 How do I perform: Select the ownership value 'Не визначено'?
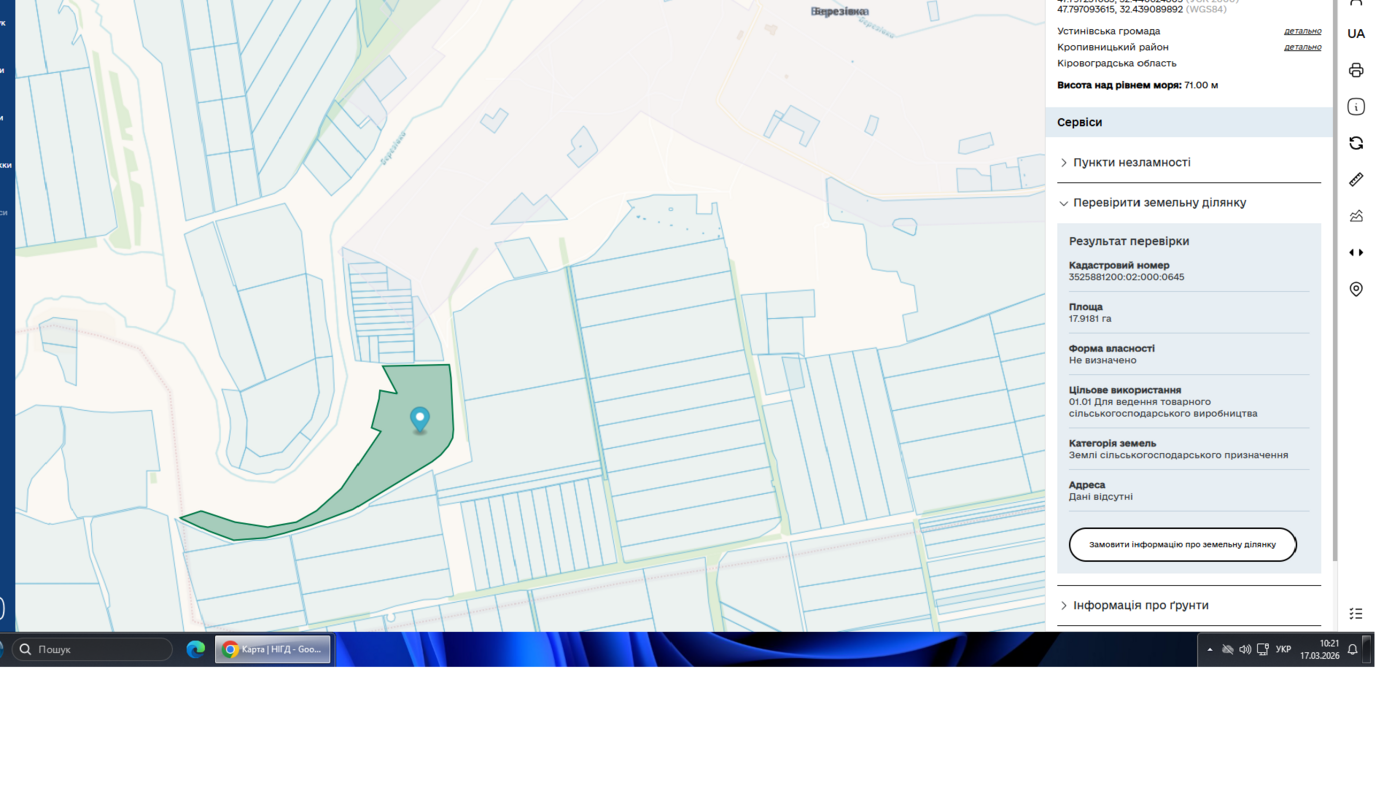(x=1102, y=360)
